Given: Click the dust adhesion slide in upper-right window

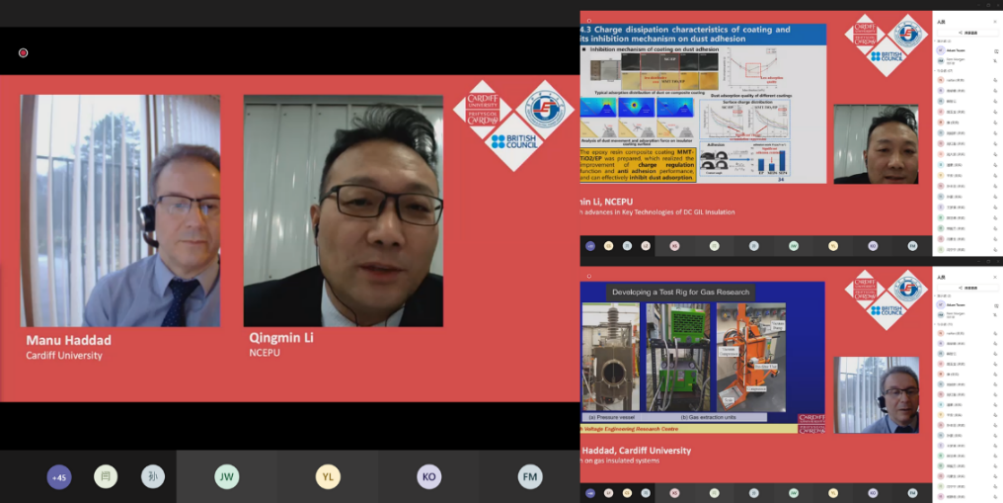Looking at the screenshot, I should coord(702,104).
